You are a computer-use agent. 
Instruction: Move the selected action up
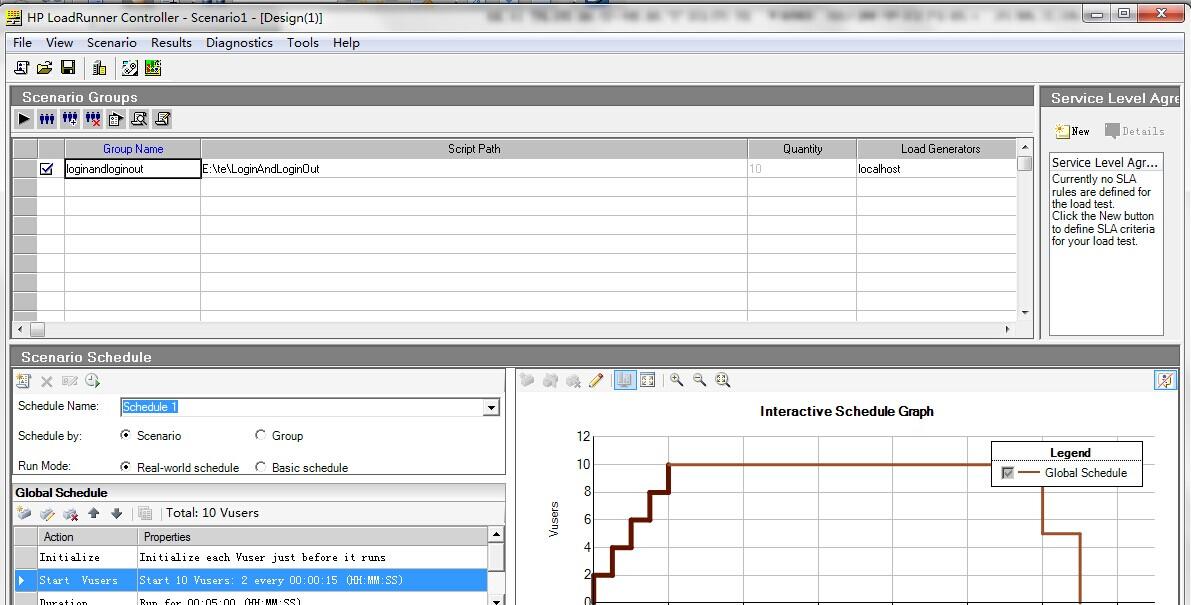(x=93, y=514)
